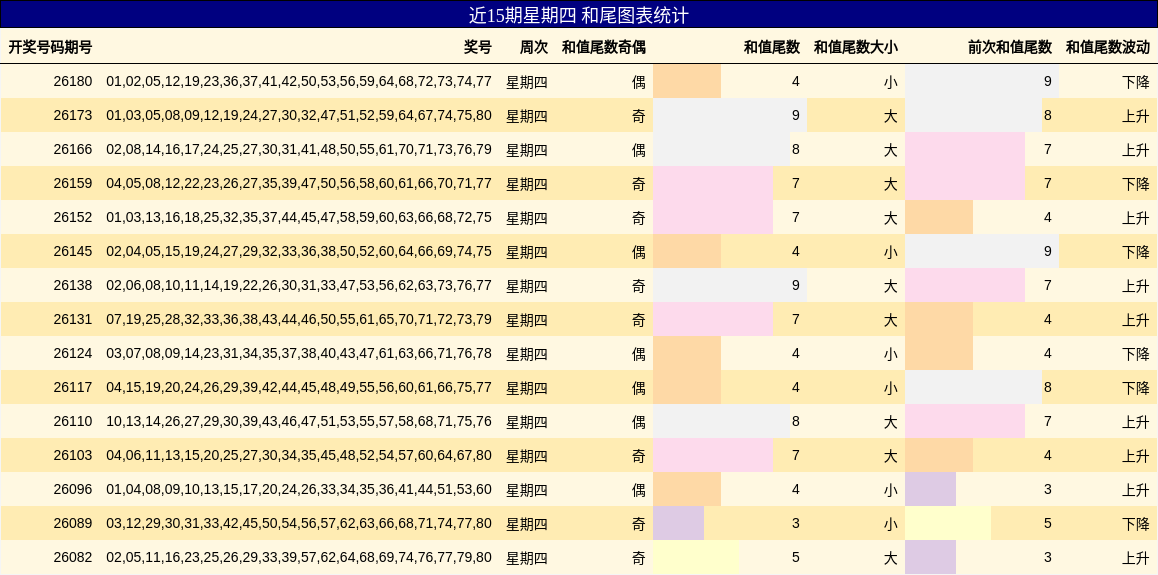Viewport: 1158px width, 575px height.
Task: Click 星期四 in row 26152
Action: pos(527,218)
